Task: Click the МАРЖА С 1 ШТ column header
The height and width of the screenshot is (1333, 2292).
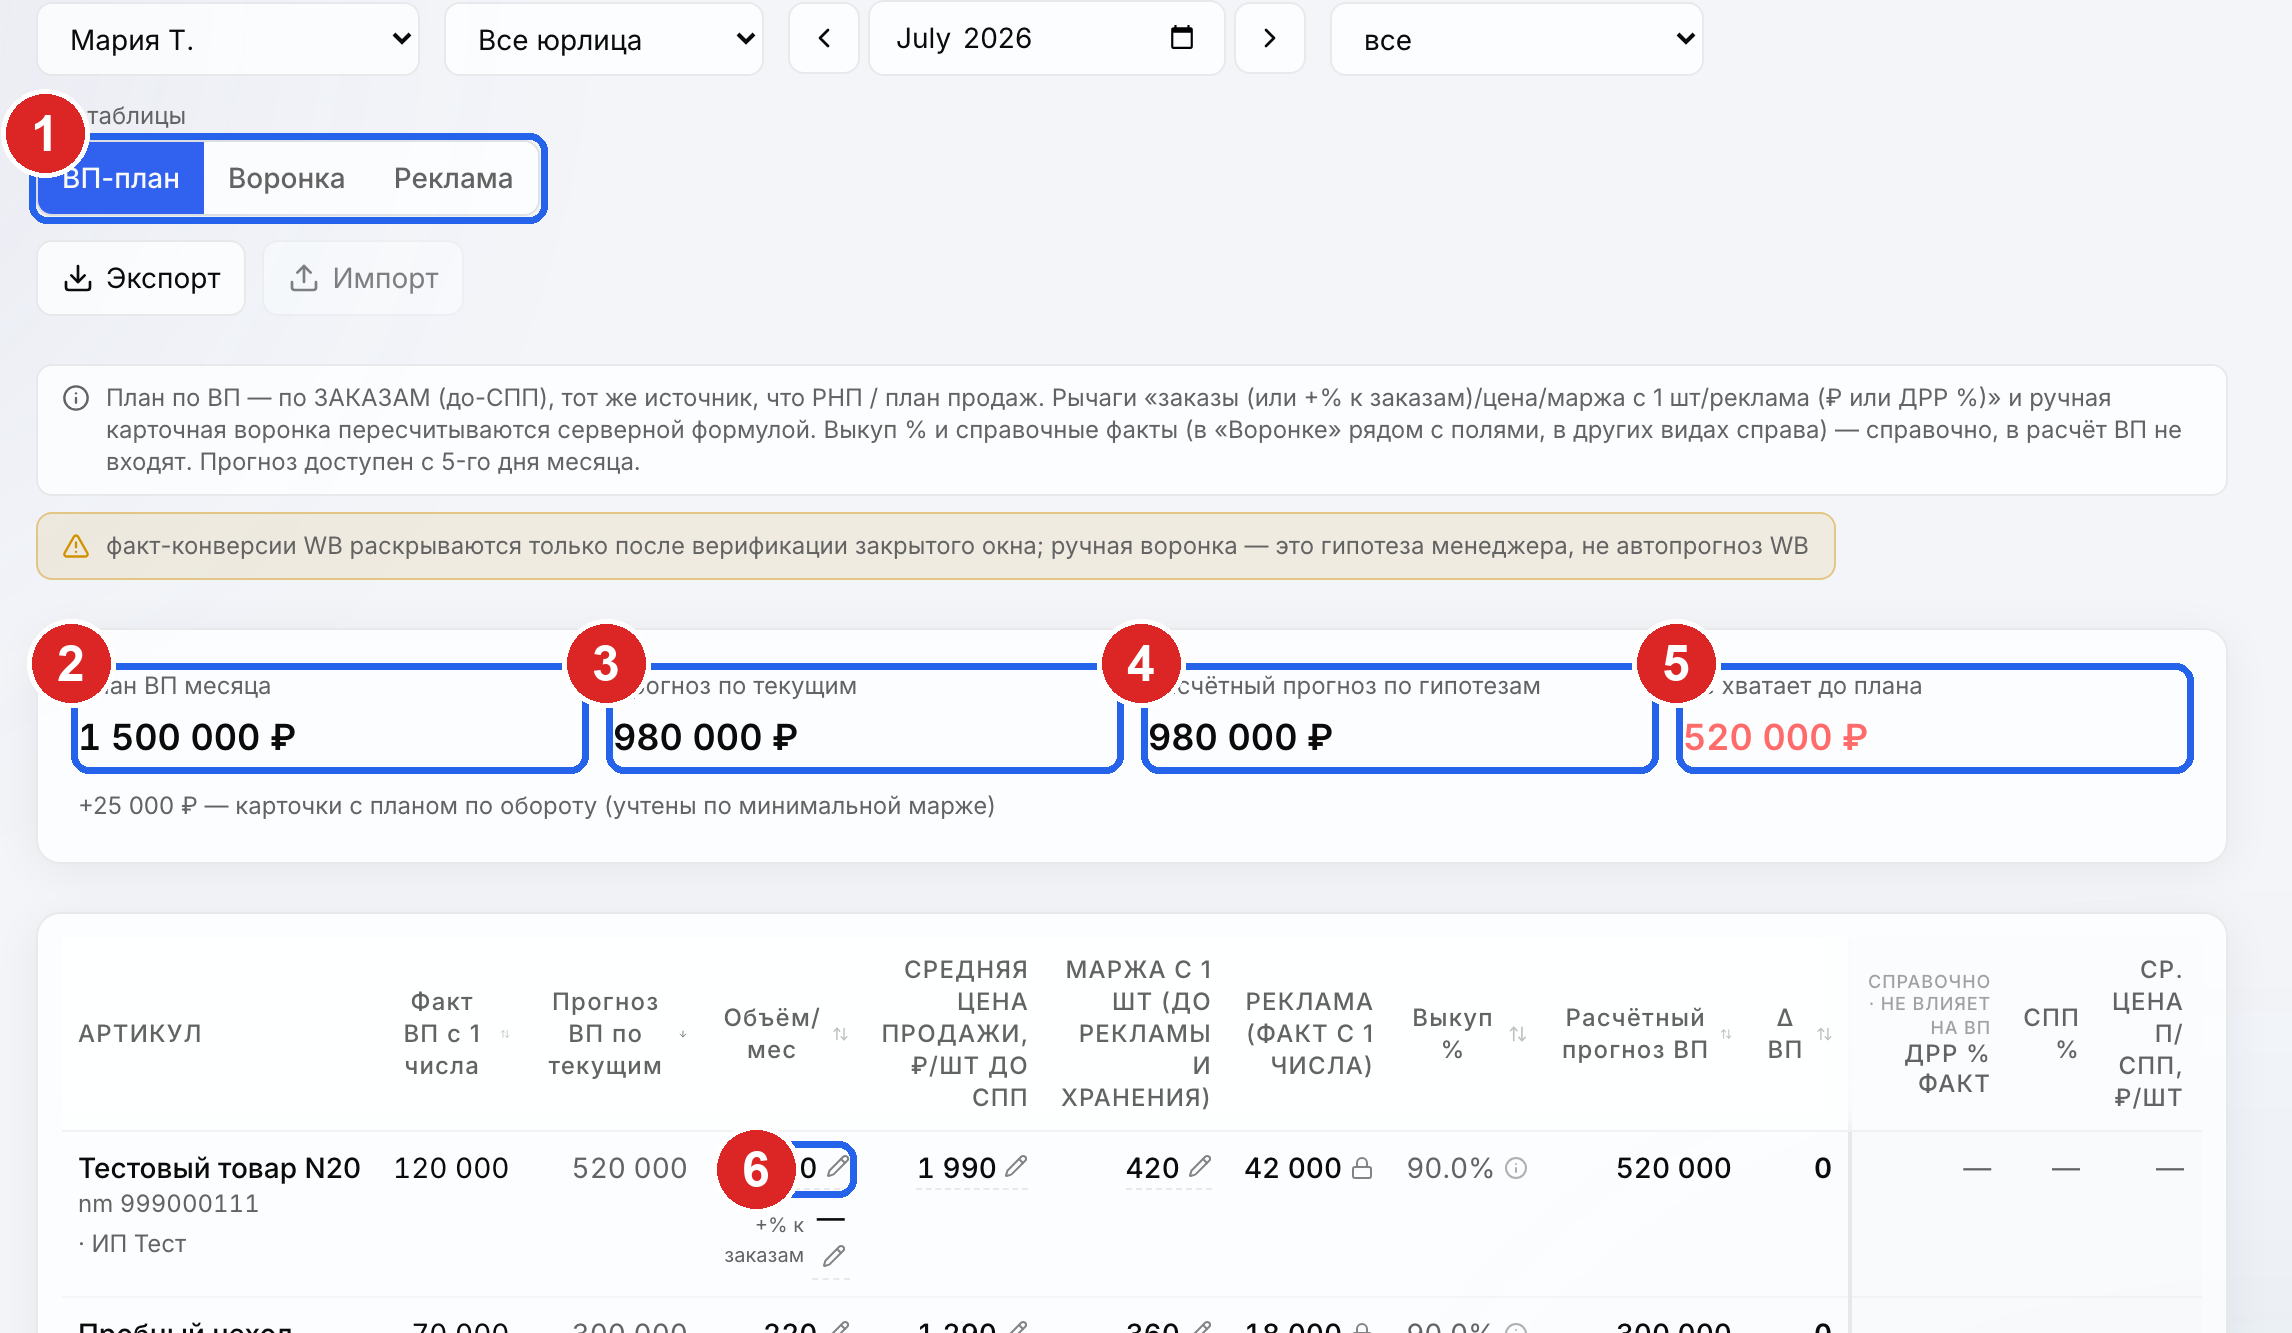Action: point(1136,1034)
